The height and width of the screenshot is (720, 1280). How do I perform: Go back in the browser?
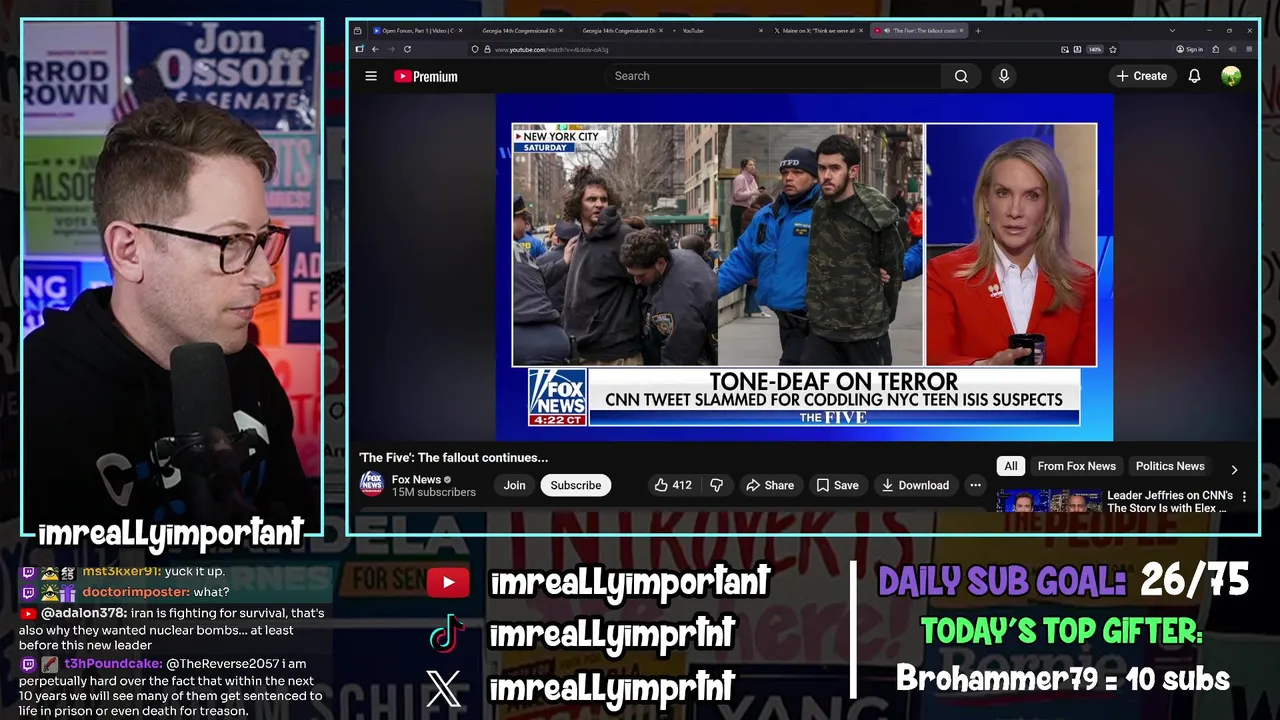pyautogui.click(x=375, y=49)
